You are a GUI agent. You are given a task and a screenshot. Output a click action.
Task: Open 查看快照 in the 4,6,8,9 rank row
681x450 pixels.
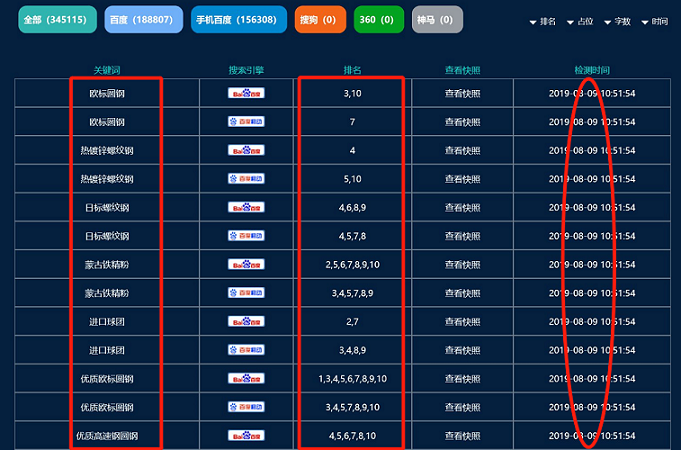click(463, 208)
